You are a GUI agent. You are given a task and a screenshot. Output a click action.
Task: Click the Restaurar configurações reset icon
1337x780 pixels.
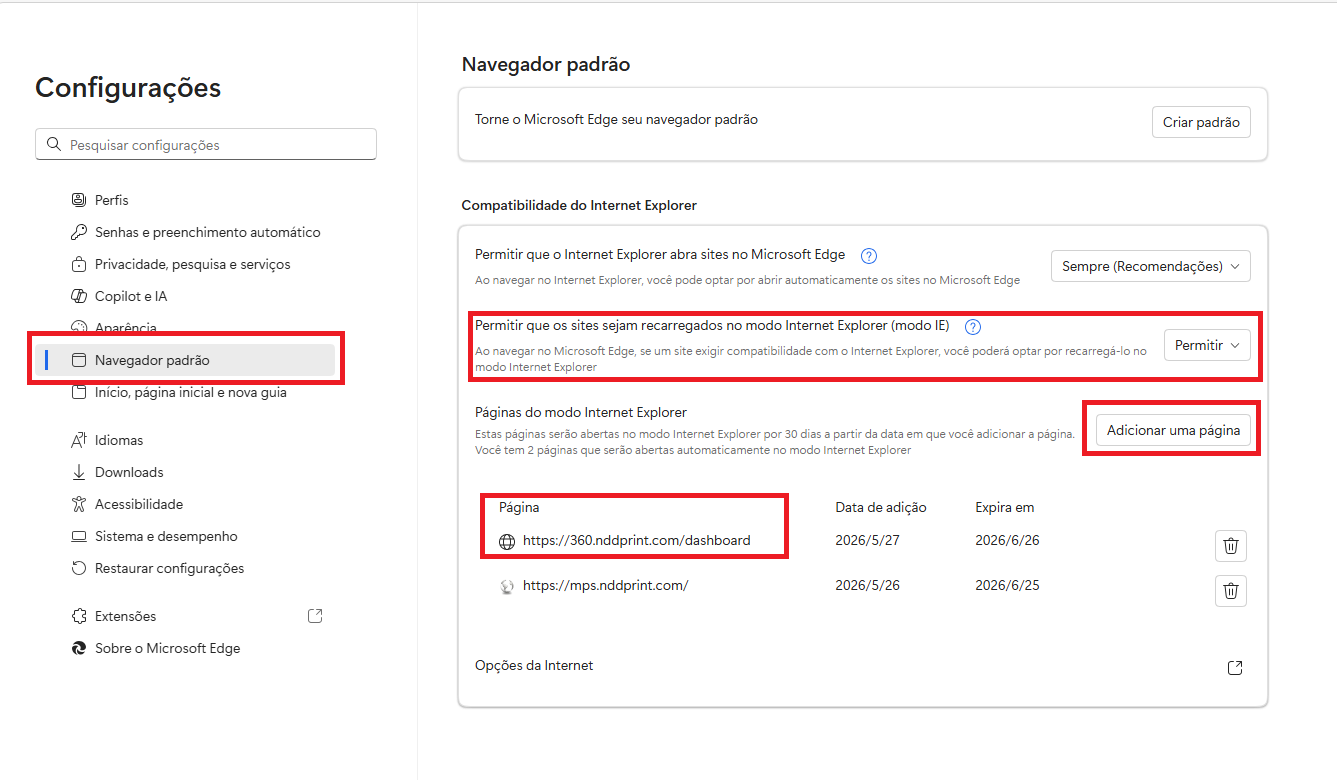[x=79, y=568]
